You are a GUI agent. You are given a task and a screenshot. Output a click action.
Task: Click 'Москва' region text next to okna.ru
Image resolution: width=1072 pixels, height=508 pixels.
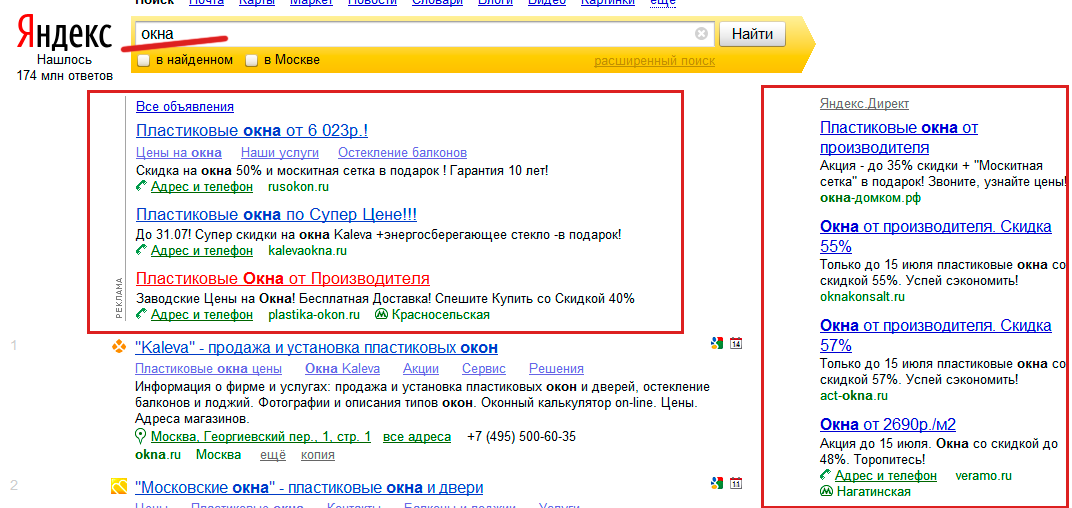tap(218, 455)
